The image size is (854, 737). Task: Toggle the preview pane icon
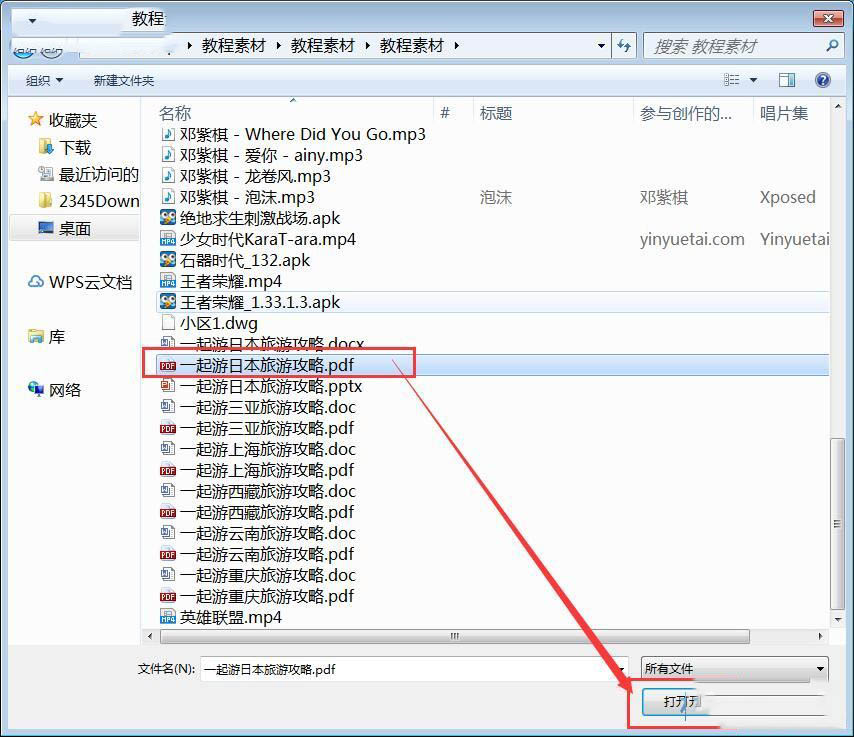click(x=786, y=80)
